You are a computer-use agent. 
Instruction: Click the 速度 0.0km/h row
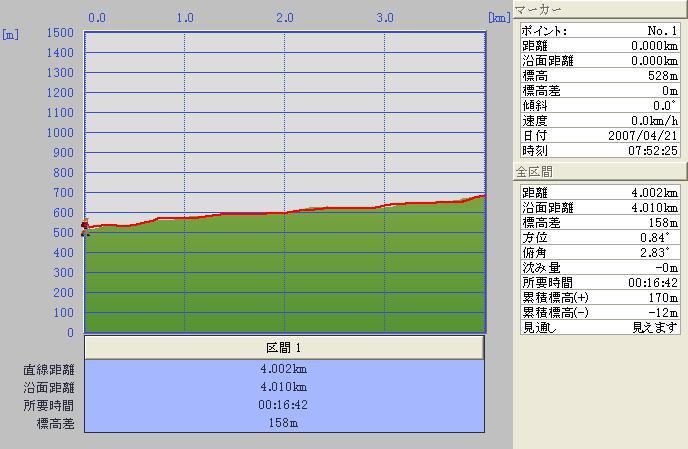pos(600,120)
